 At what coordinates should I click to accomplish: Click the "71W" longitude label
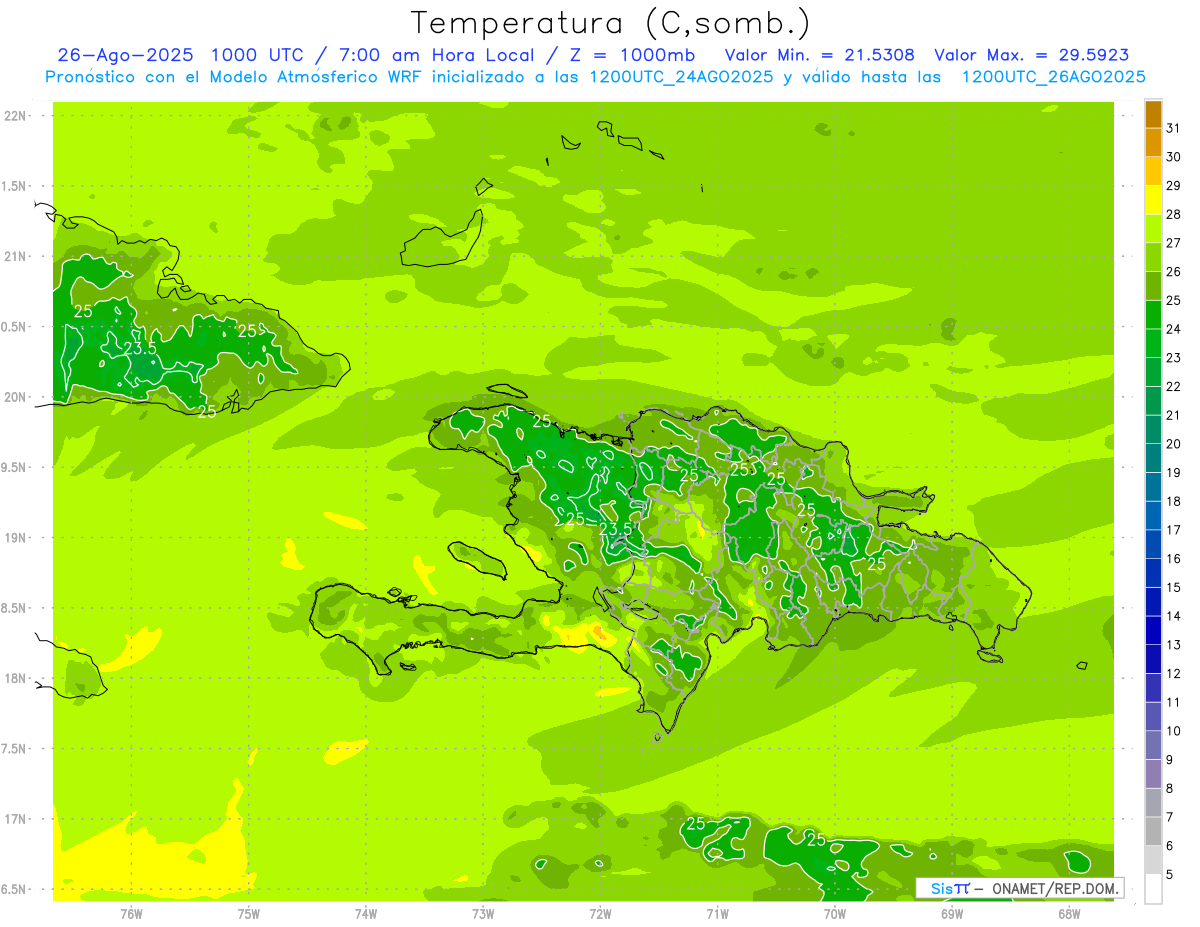717,913
